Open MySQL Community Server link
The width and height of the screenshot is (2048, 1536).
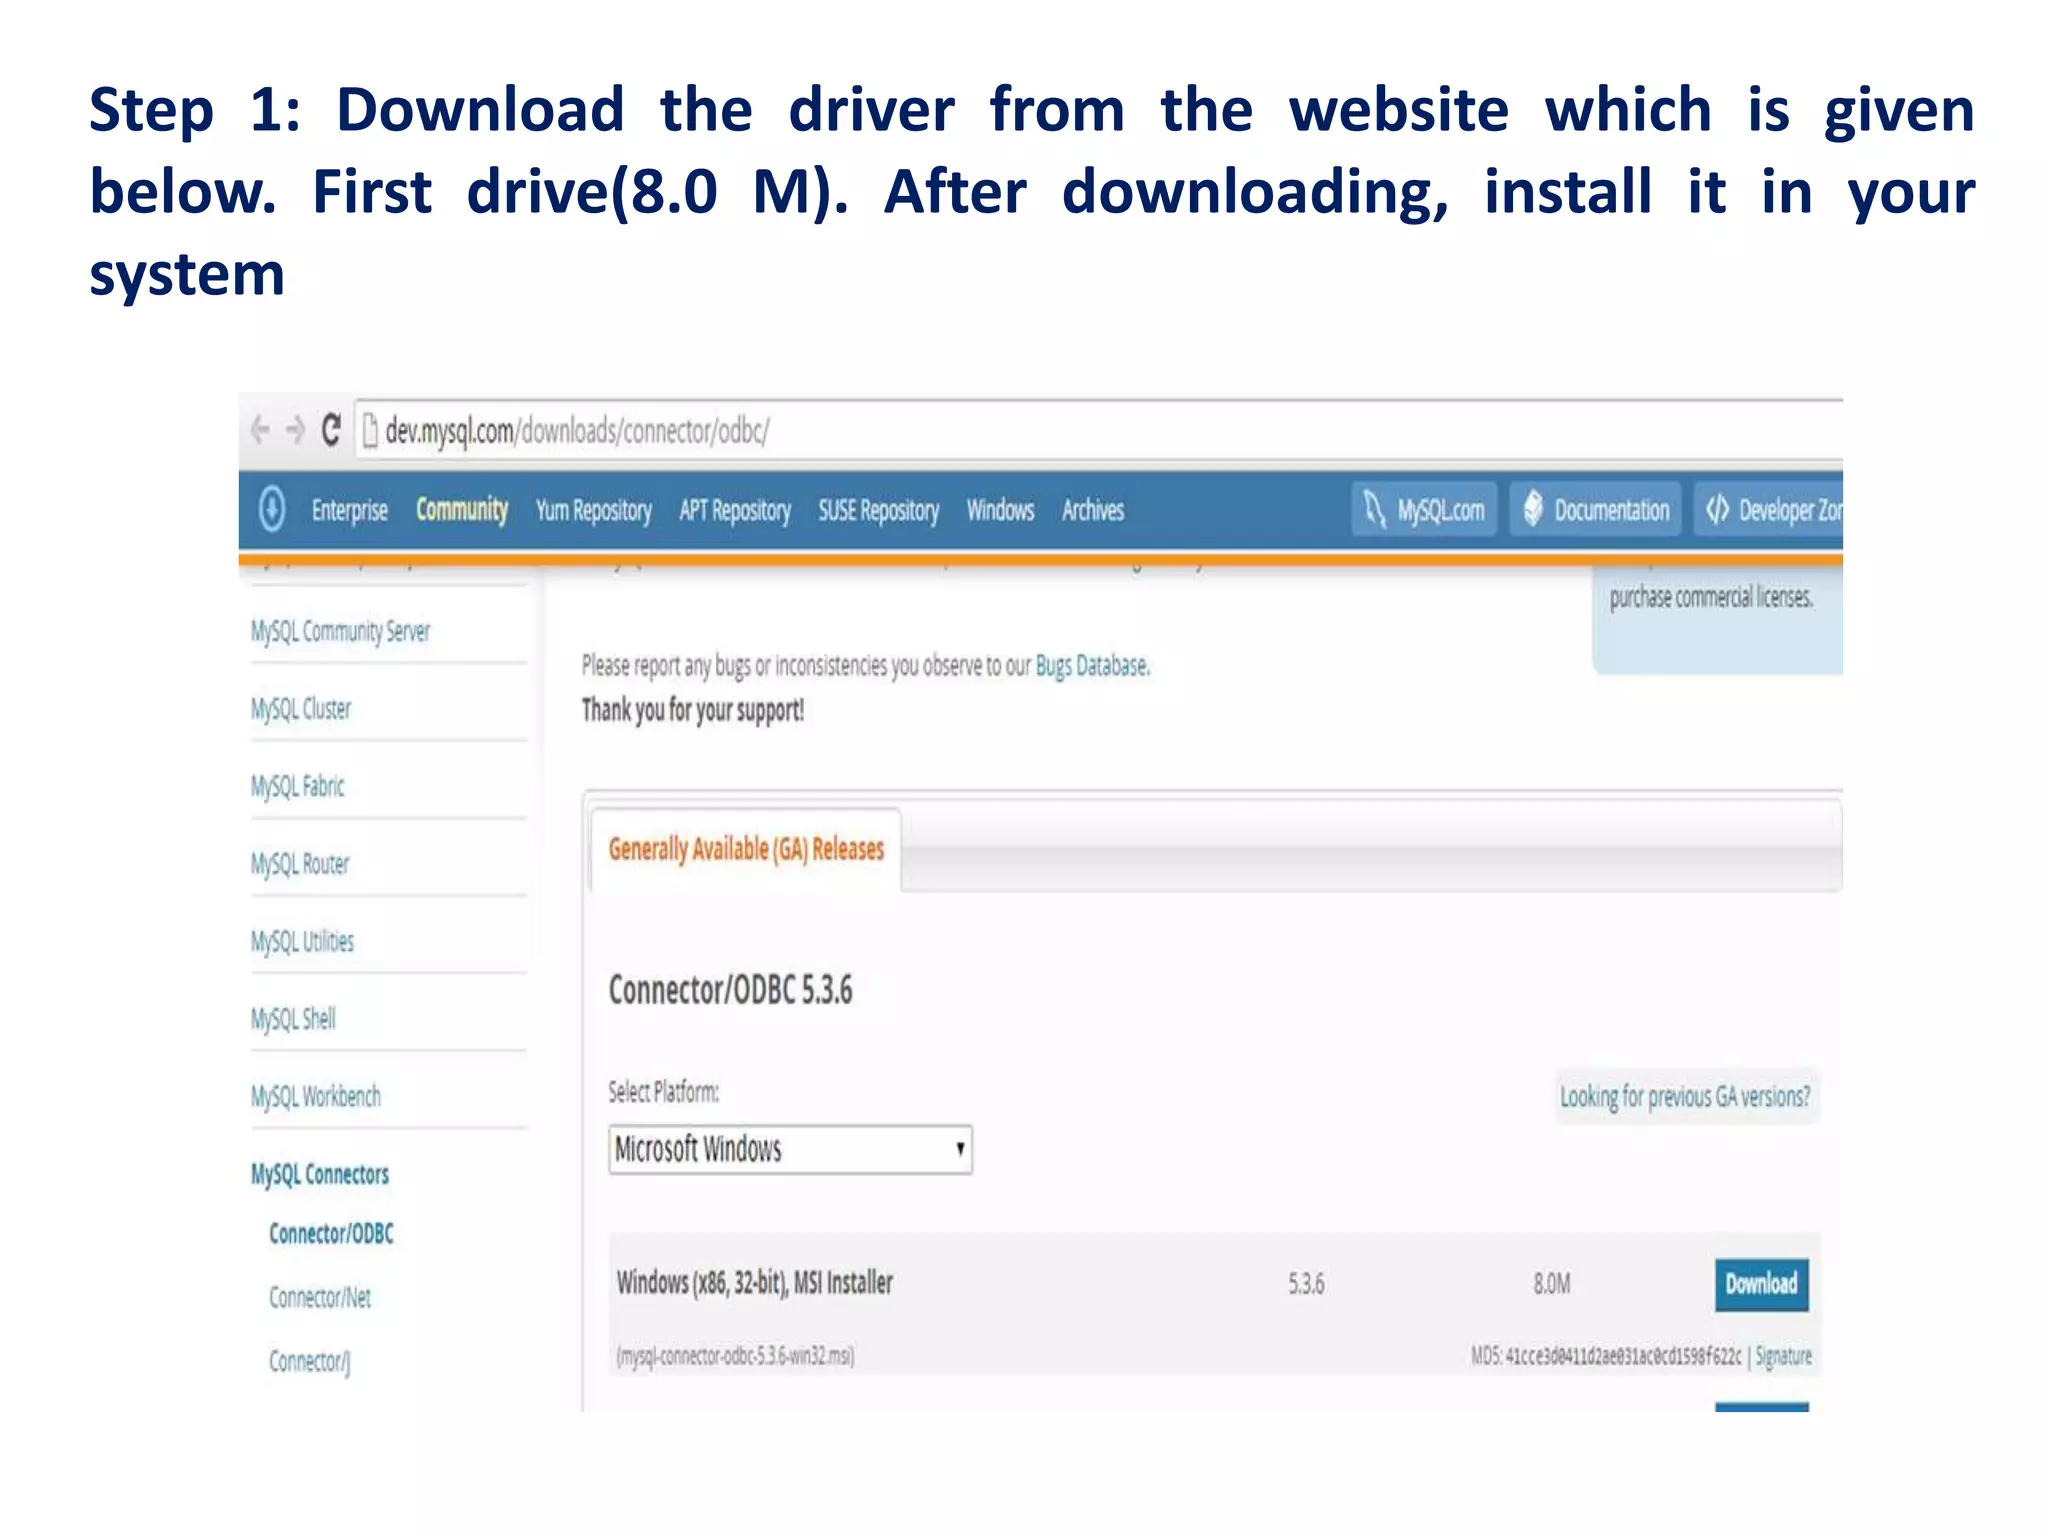tap(340, 631)
